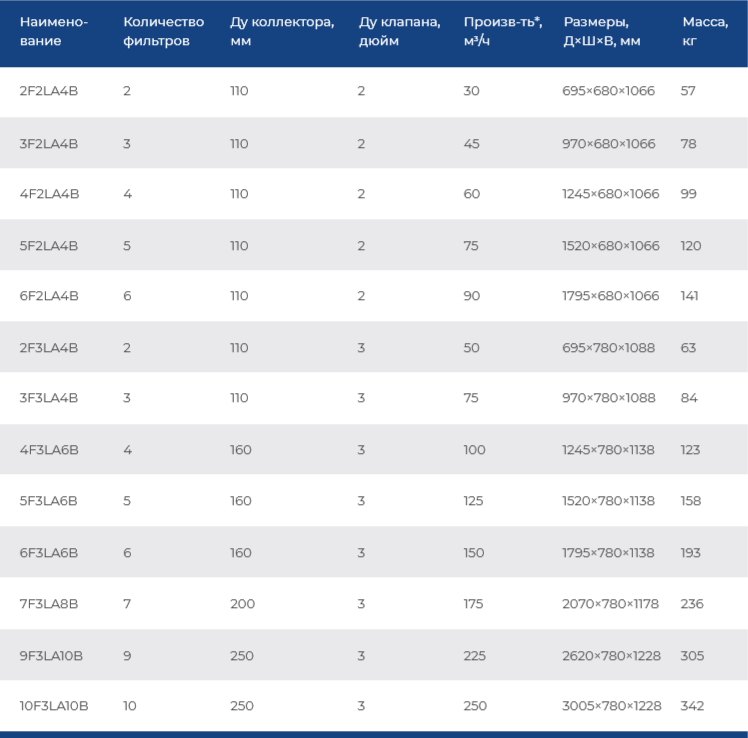Select dimensions 970×780×1088
The height and width of the screenshot is (738, 748).
pos(608,398)
